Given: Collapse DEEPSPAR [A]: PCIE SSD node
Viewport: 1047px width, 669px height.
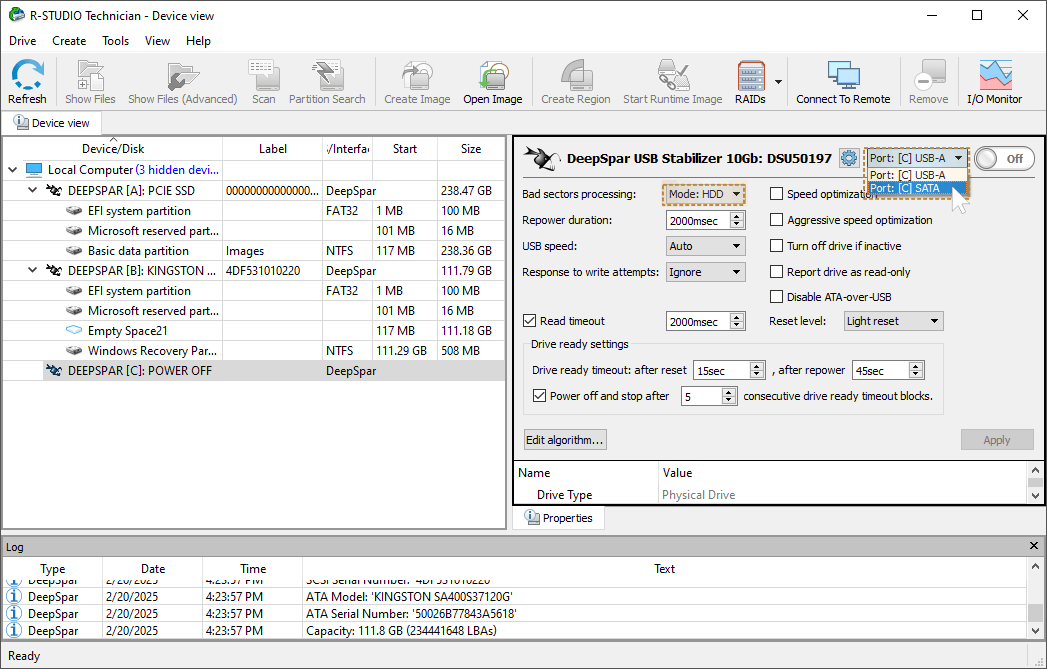Looking at the screenshot, I should 33,190.
